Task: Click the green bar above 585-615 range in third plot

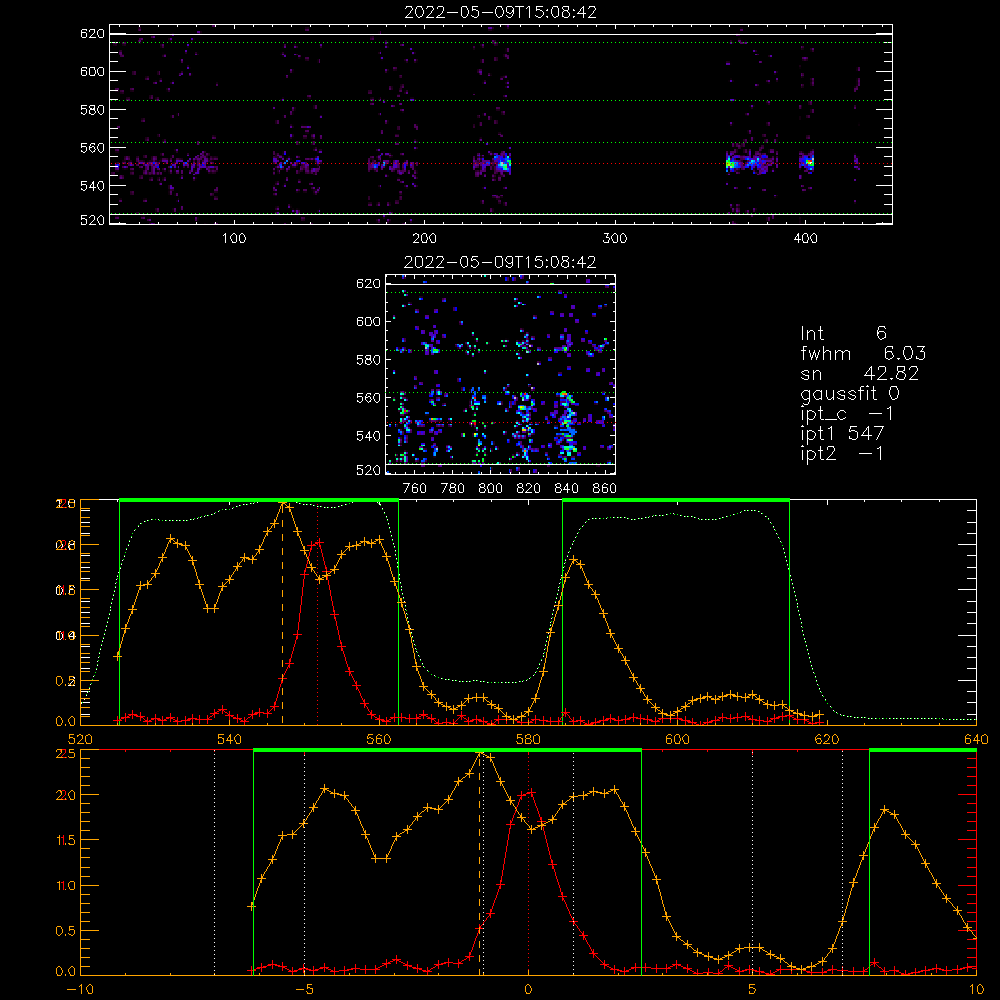Action: coord(676,500)
